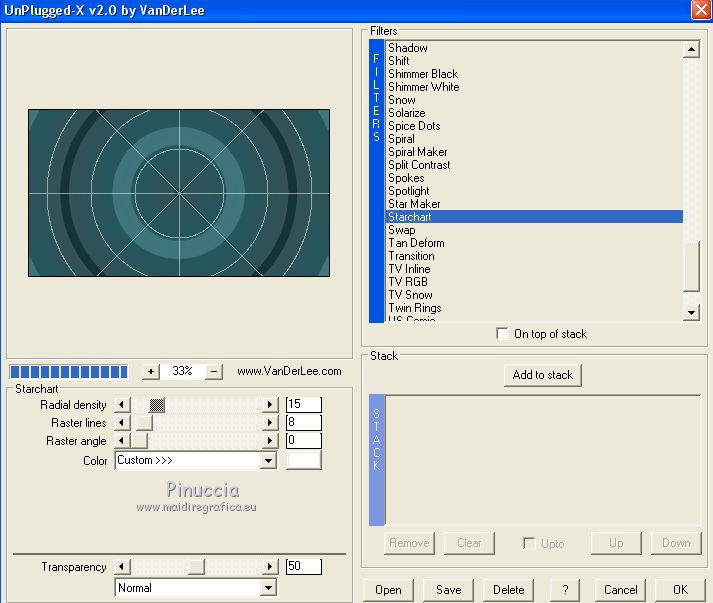This screenshot has width=713, height=603.
Task: Expand the Normal blend mode dropdown
Action: pos(268,589)
